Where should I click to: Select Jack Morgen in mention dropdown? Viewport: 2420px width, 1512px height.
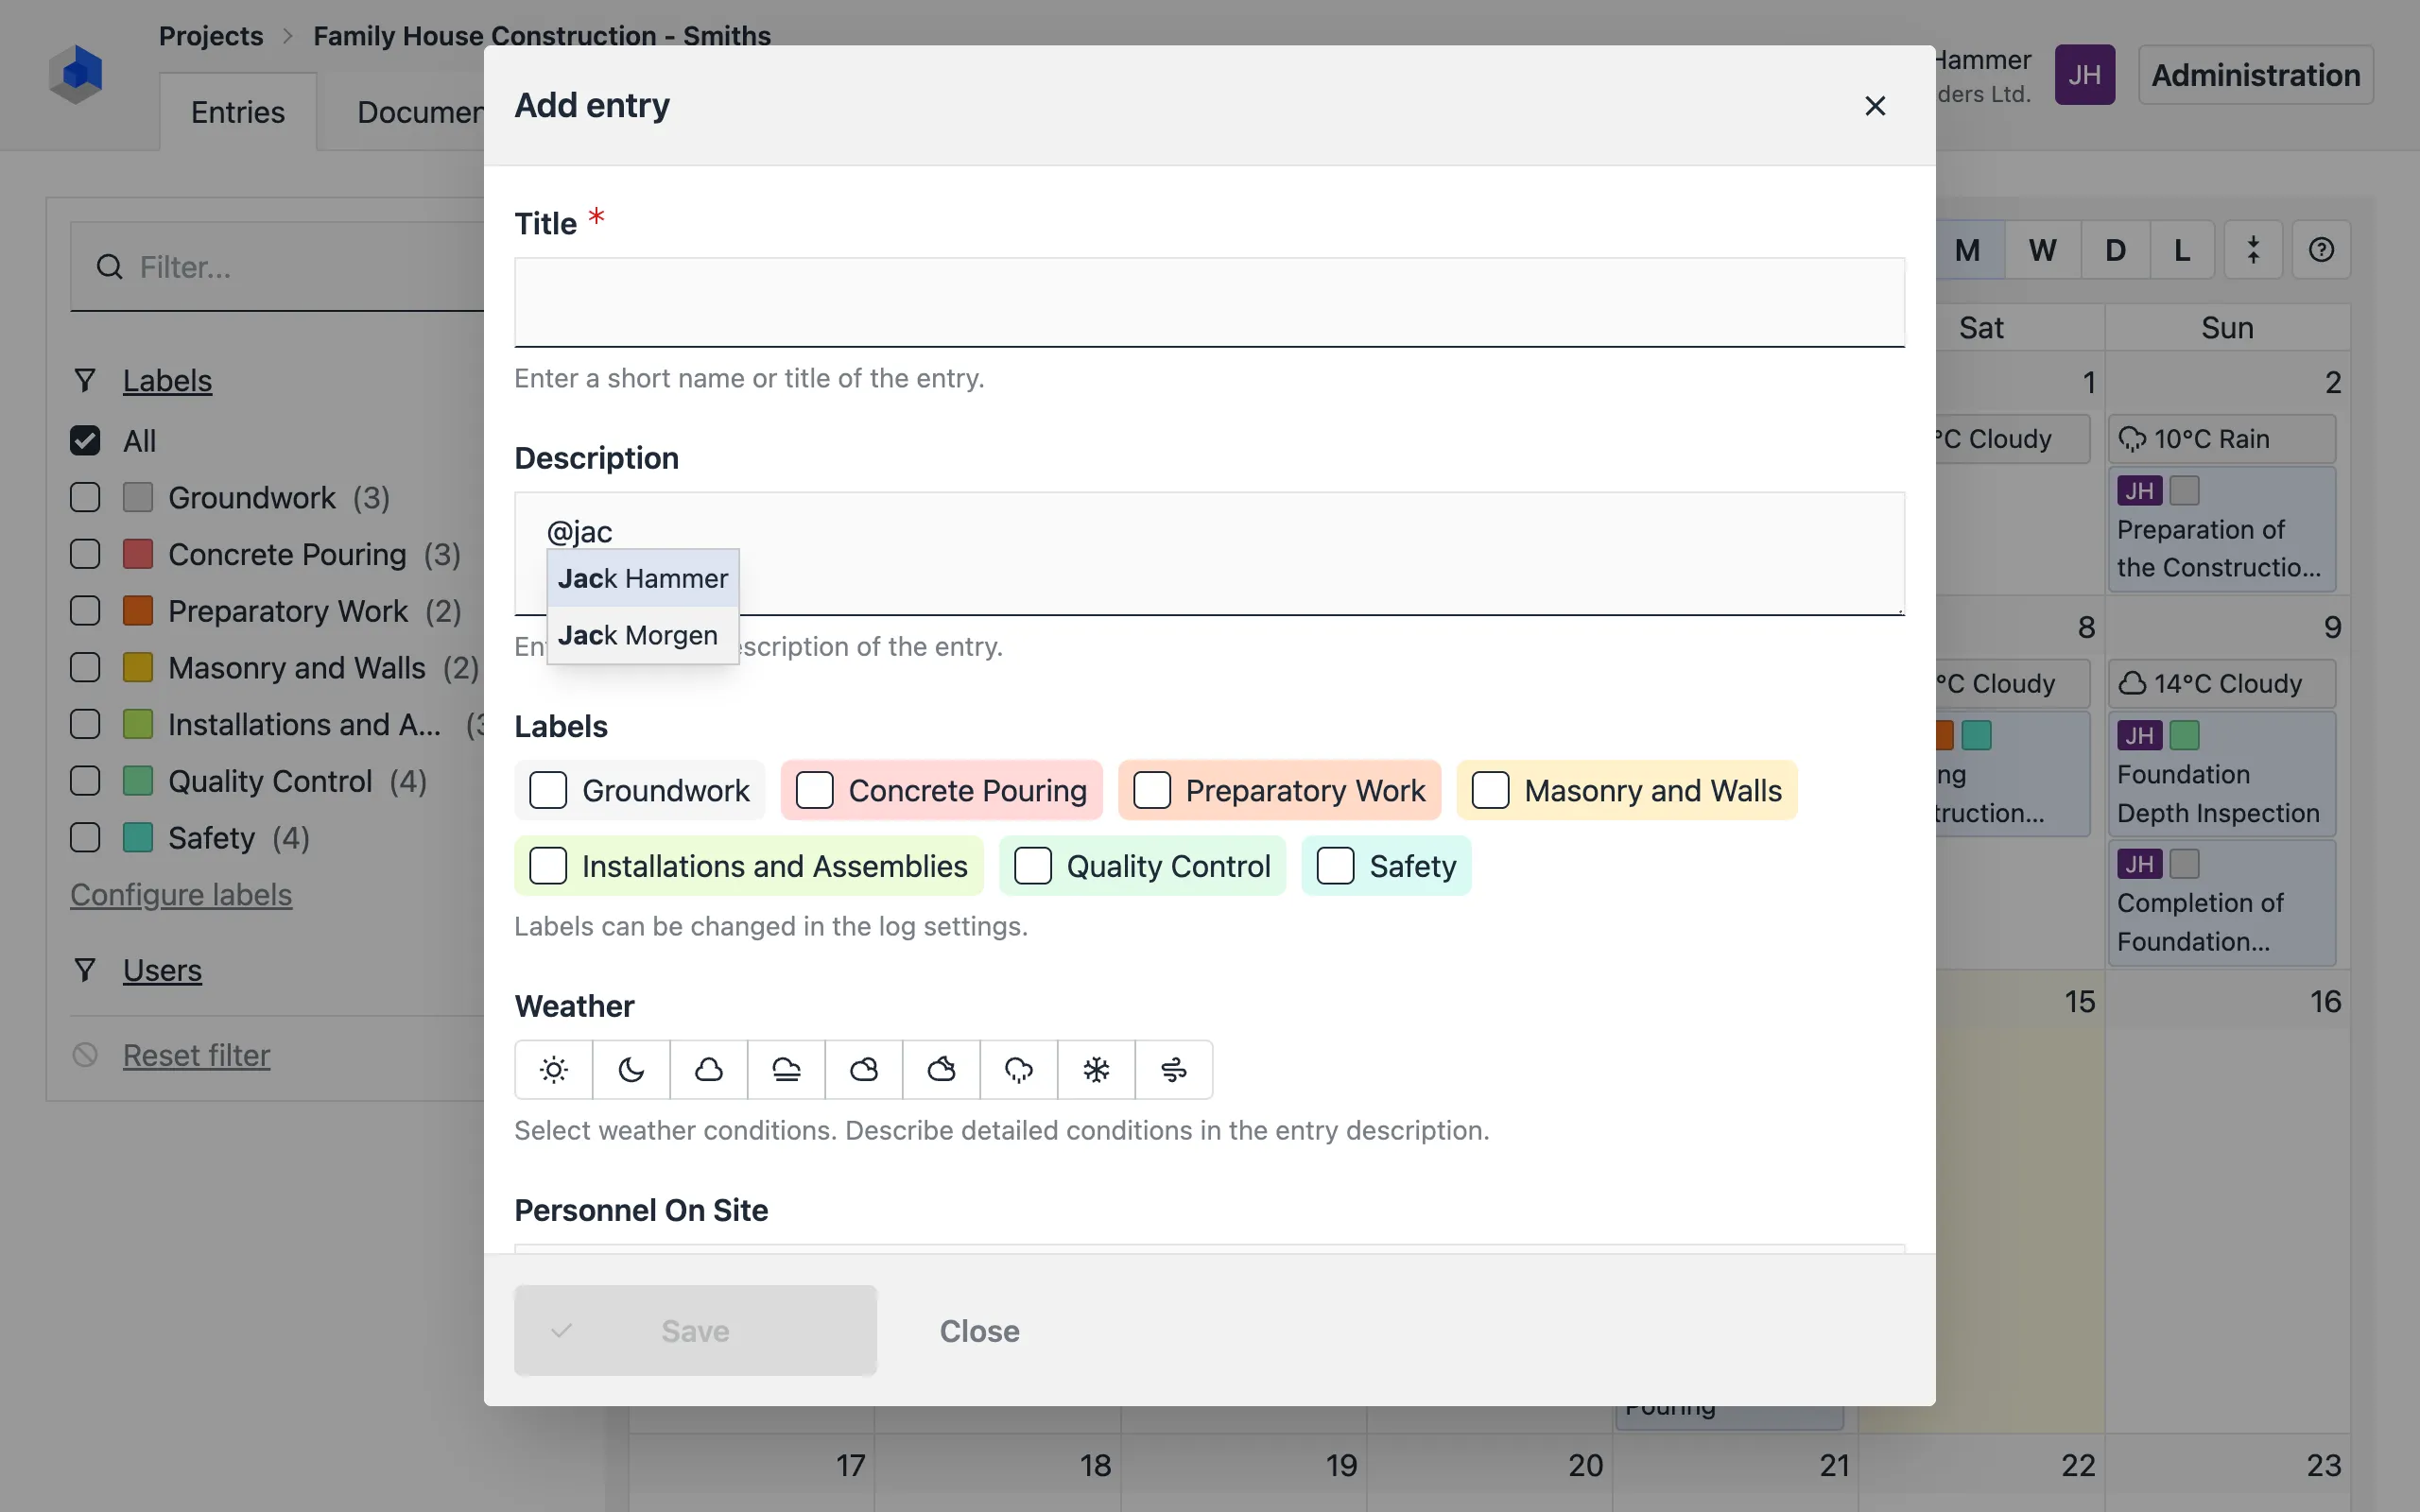point(638,636)
